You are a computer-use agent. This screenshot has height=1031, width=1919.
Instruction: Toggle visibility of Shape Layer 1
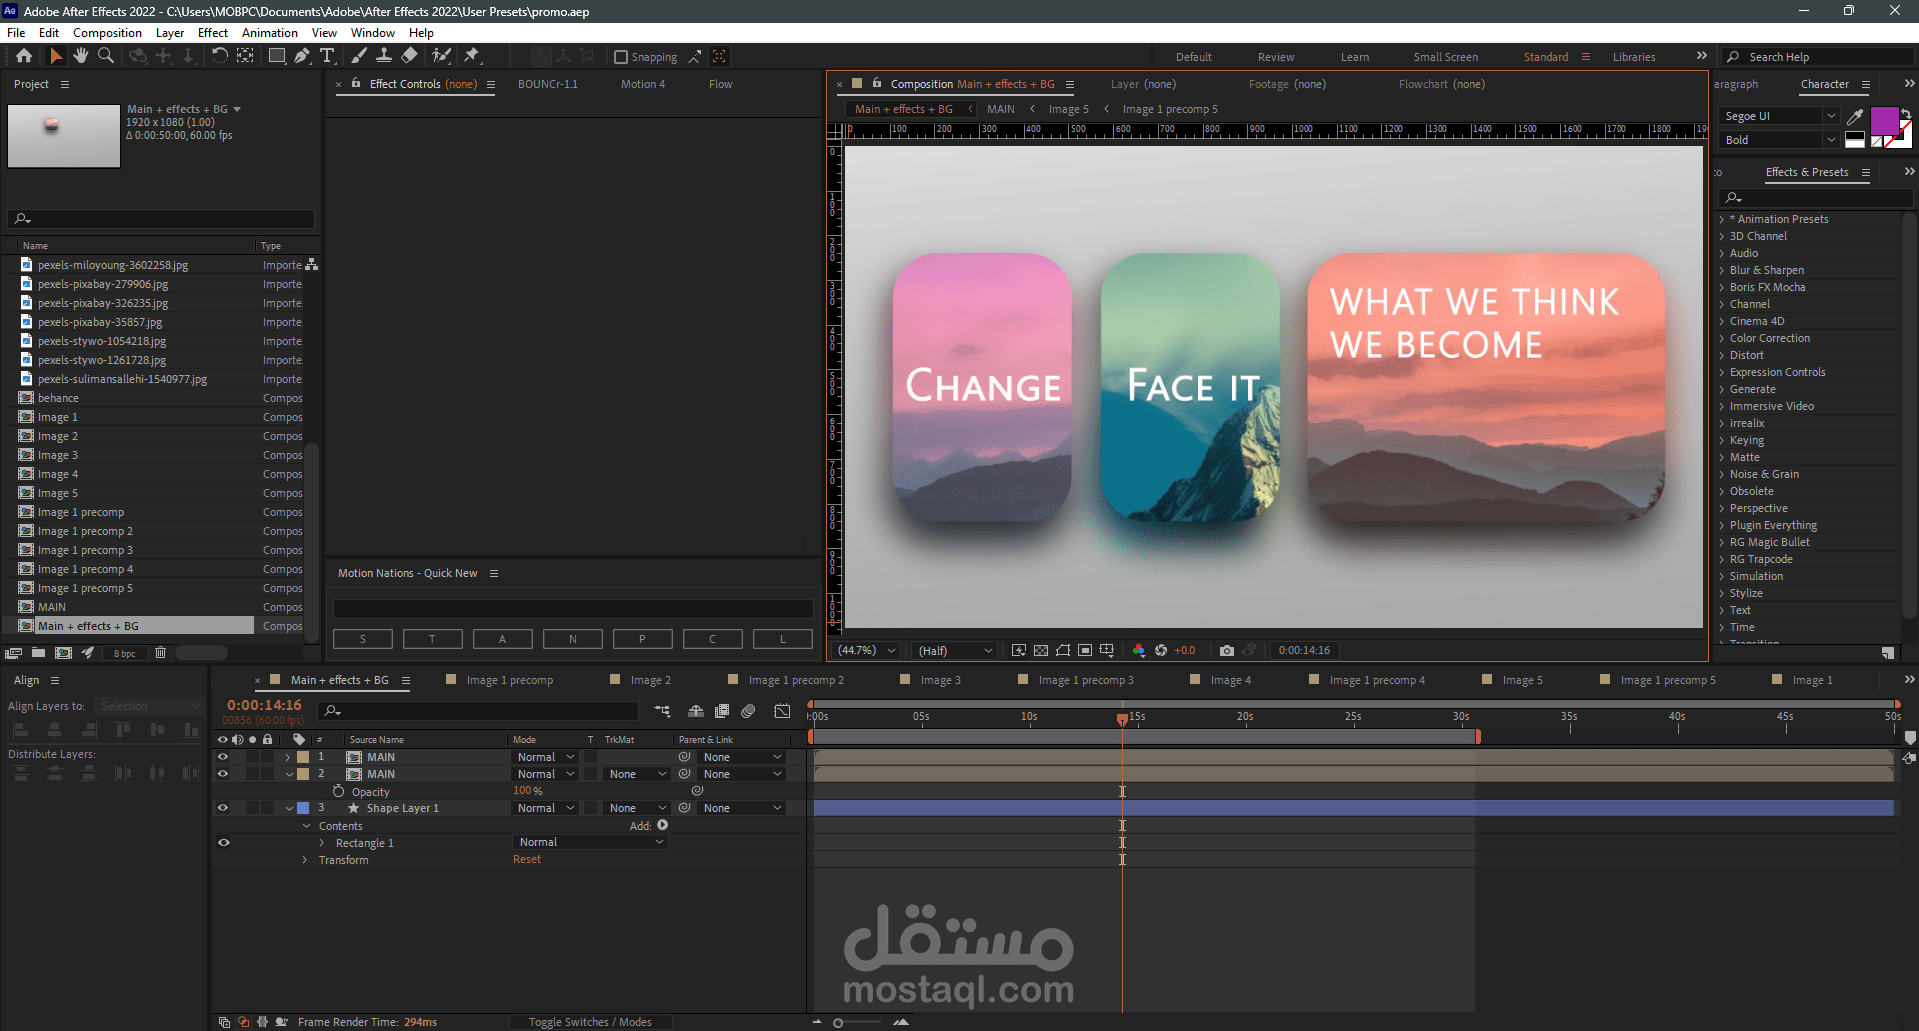click(223, 808)
